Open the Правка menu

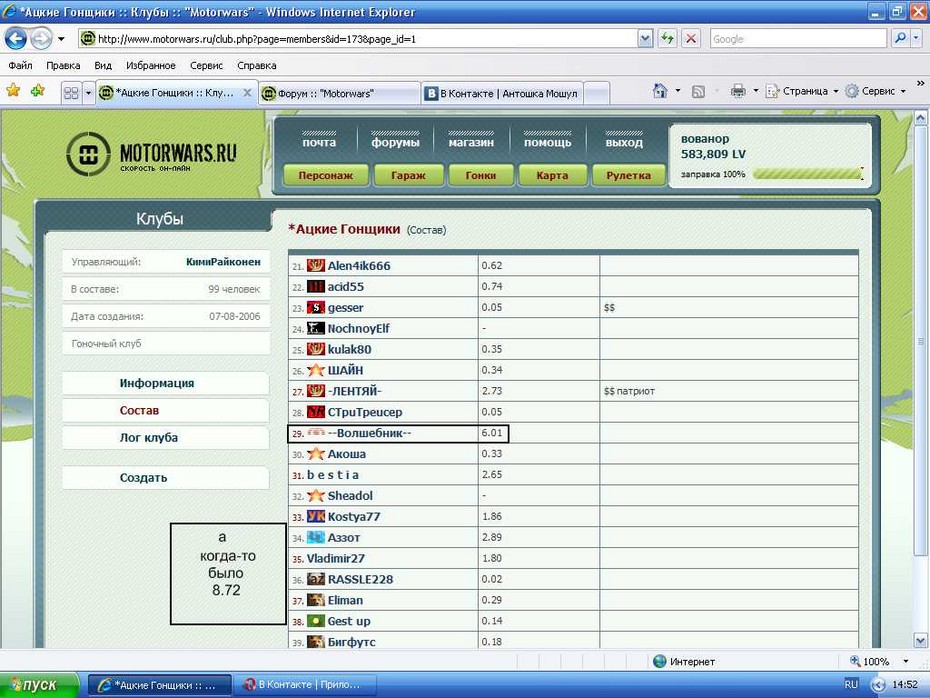click(x=63, y=65)
